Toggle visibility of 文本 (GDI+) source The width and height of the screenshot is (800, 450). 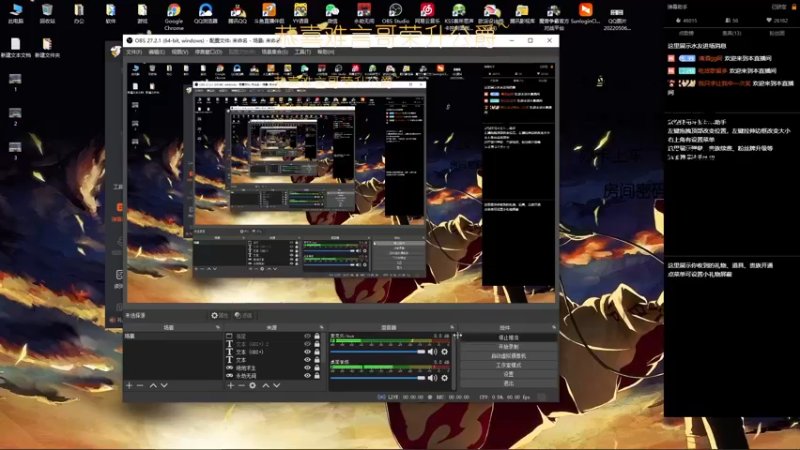307,352
